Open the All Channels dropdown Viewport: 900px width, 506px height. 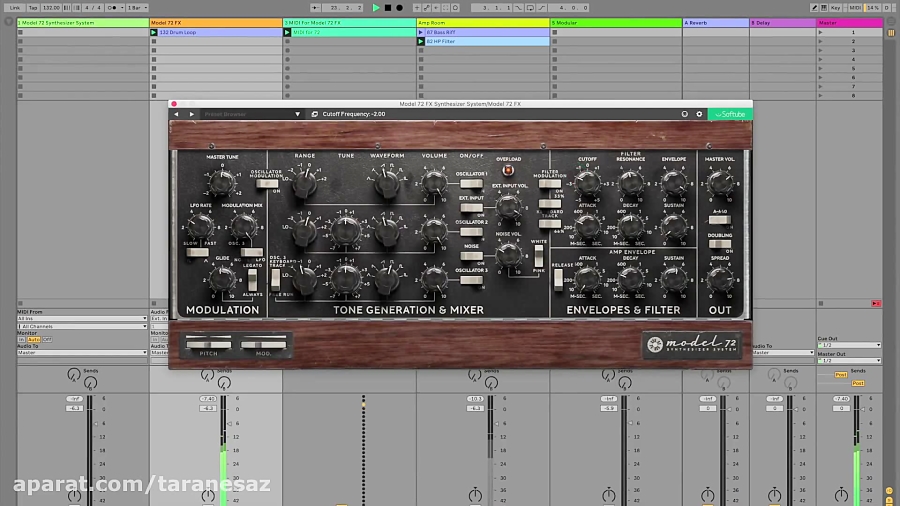click(82, 326)
